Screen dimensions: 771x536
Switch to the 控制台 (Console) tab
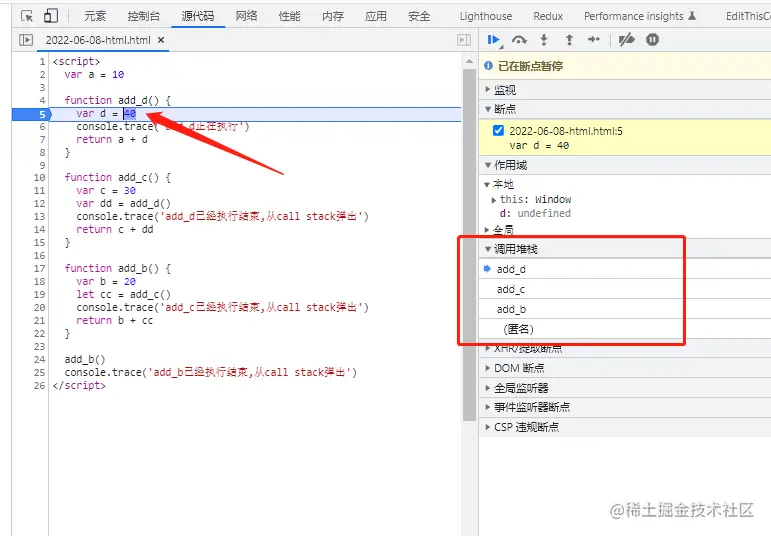[144, 16]
